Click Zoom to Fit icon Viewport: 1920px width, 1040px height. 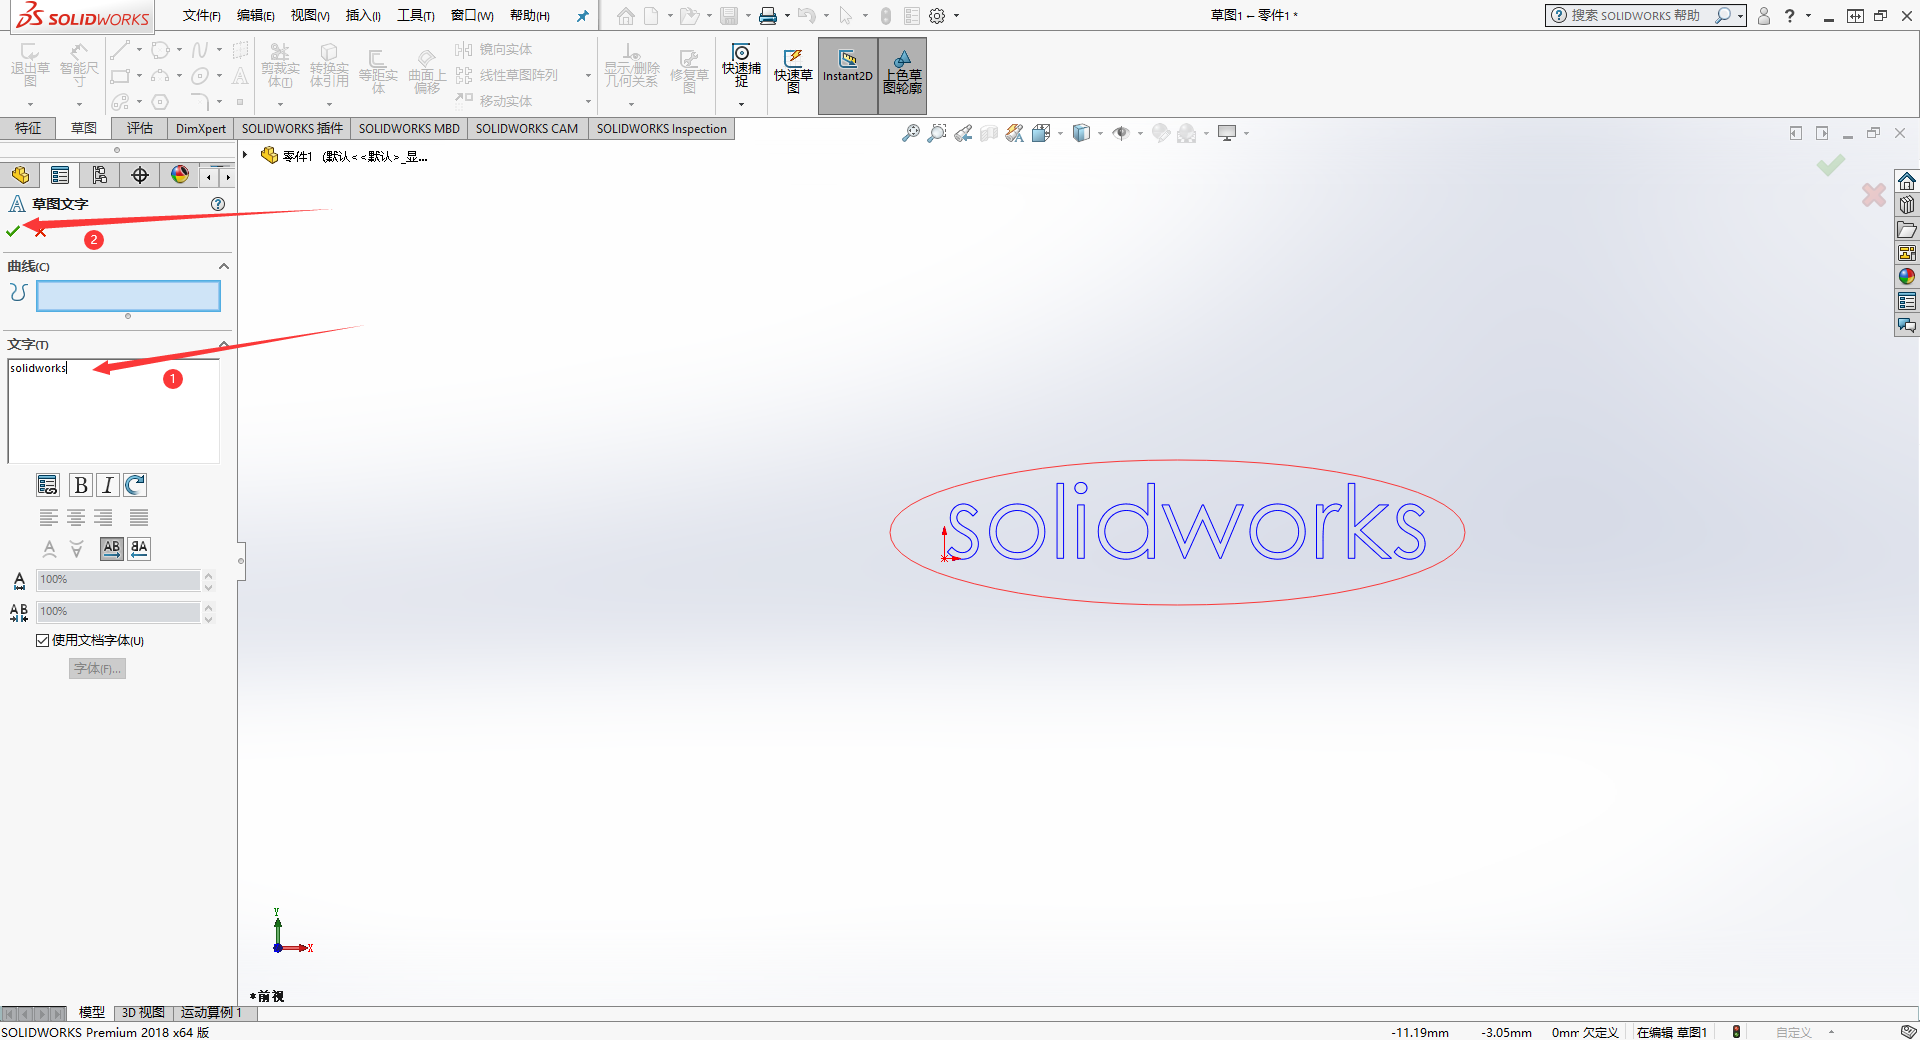pyautogui.click(x=911, y=133)
